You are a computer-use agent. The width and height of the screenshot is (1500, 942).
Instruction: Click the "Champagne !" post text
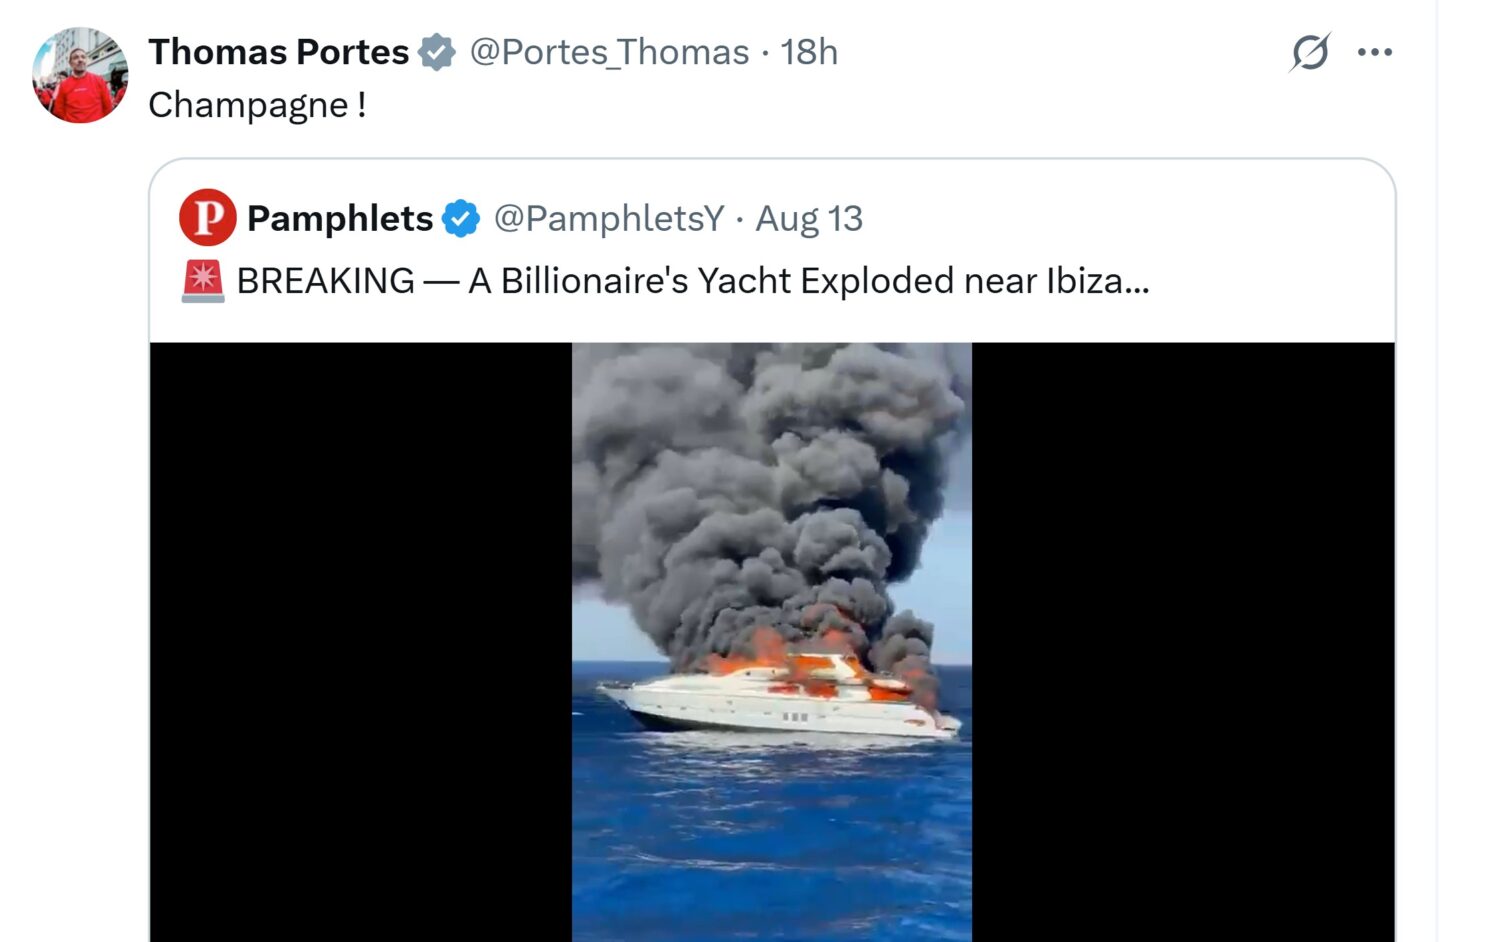257,105
